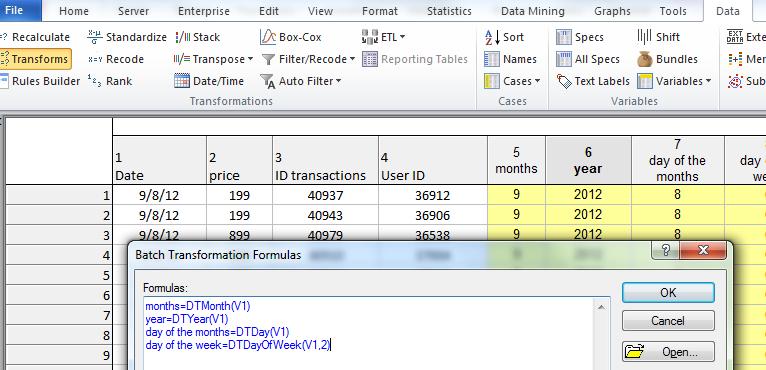This screenshot has height=370, width=766.
Task: Click Open... to load formulas
Action: (668, 351)
